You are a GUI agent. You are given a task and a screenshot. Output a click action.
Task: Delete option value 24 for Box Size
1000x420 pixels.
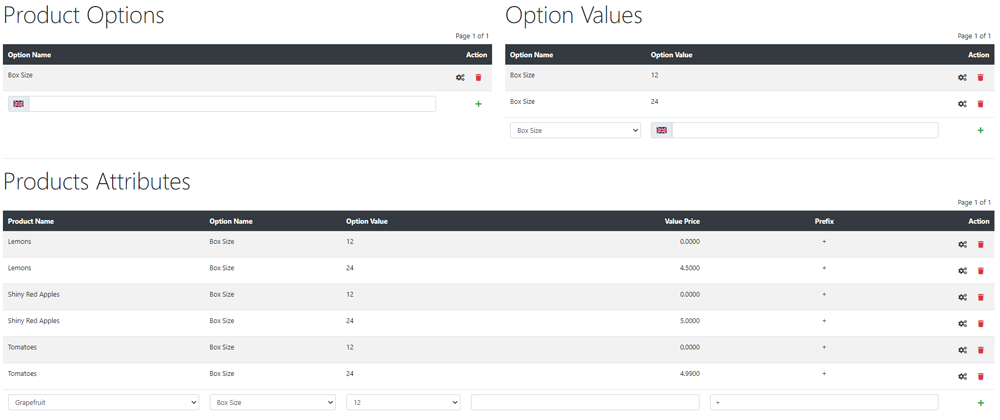[x=981, y=104]
